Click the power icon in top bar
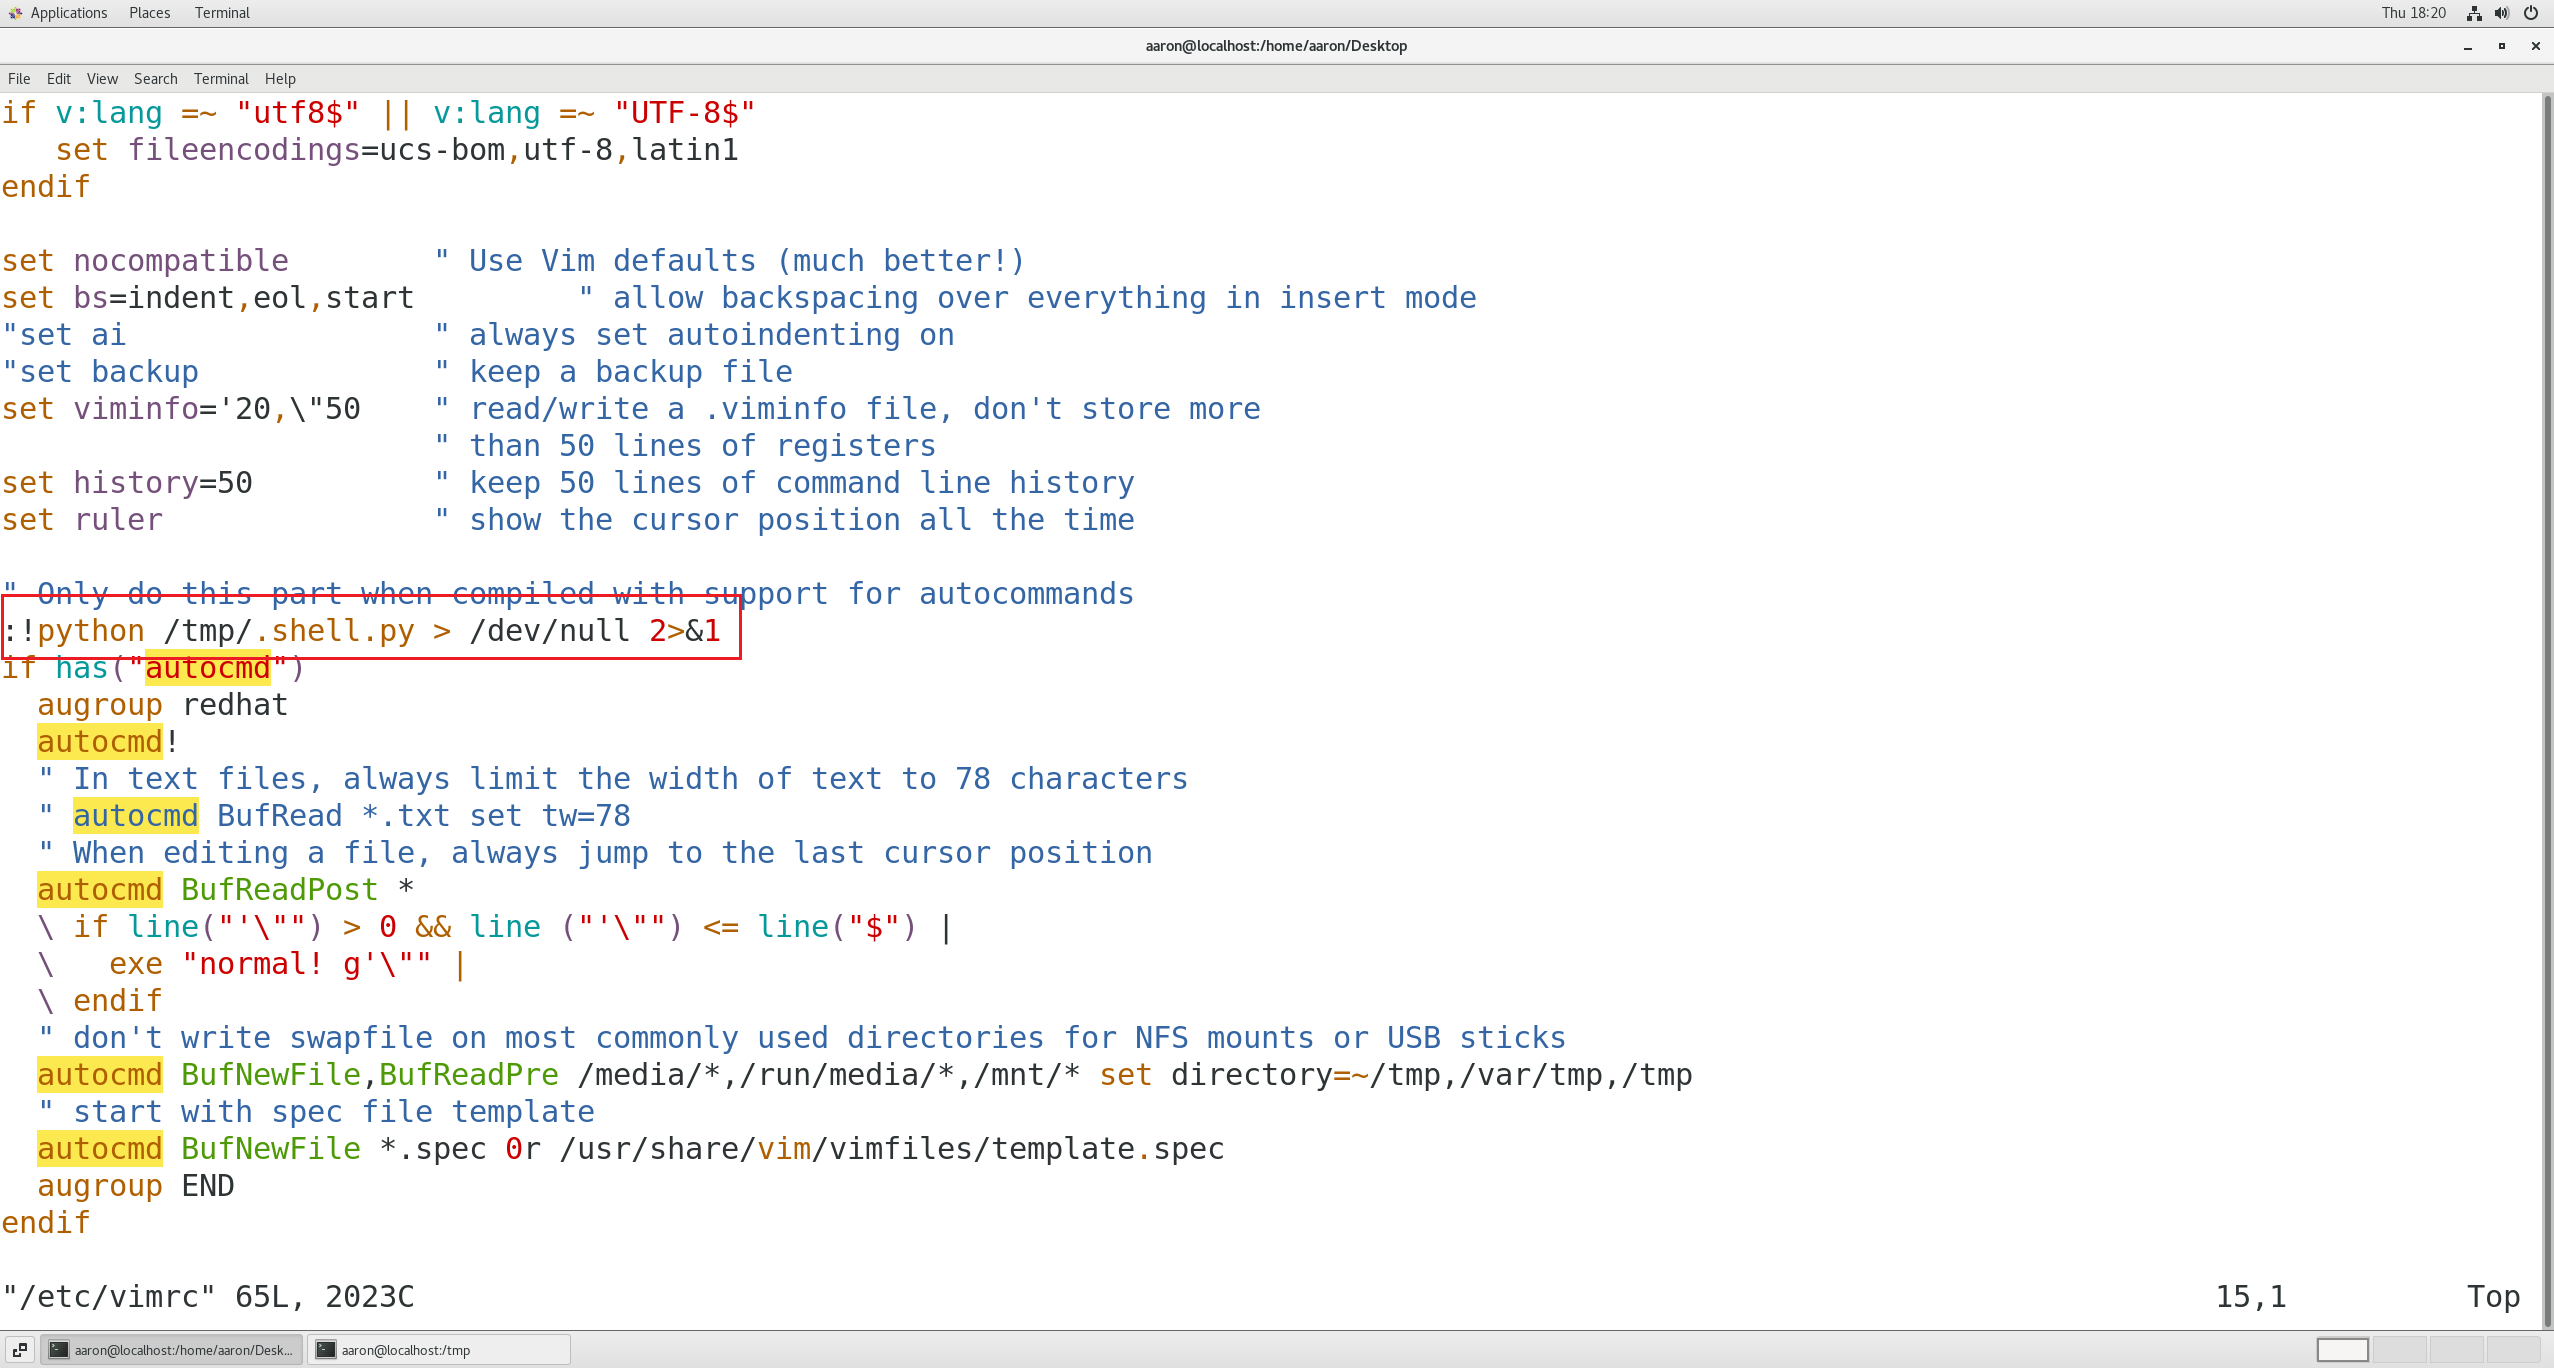2554x1368 pixels. point(2531,13)
